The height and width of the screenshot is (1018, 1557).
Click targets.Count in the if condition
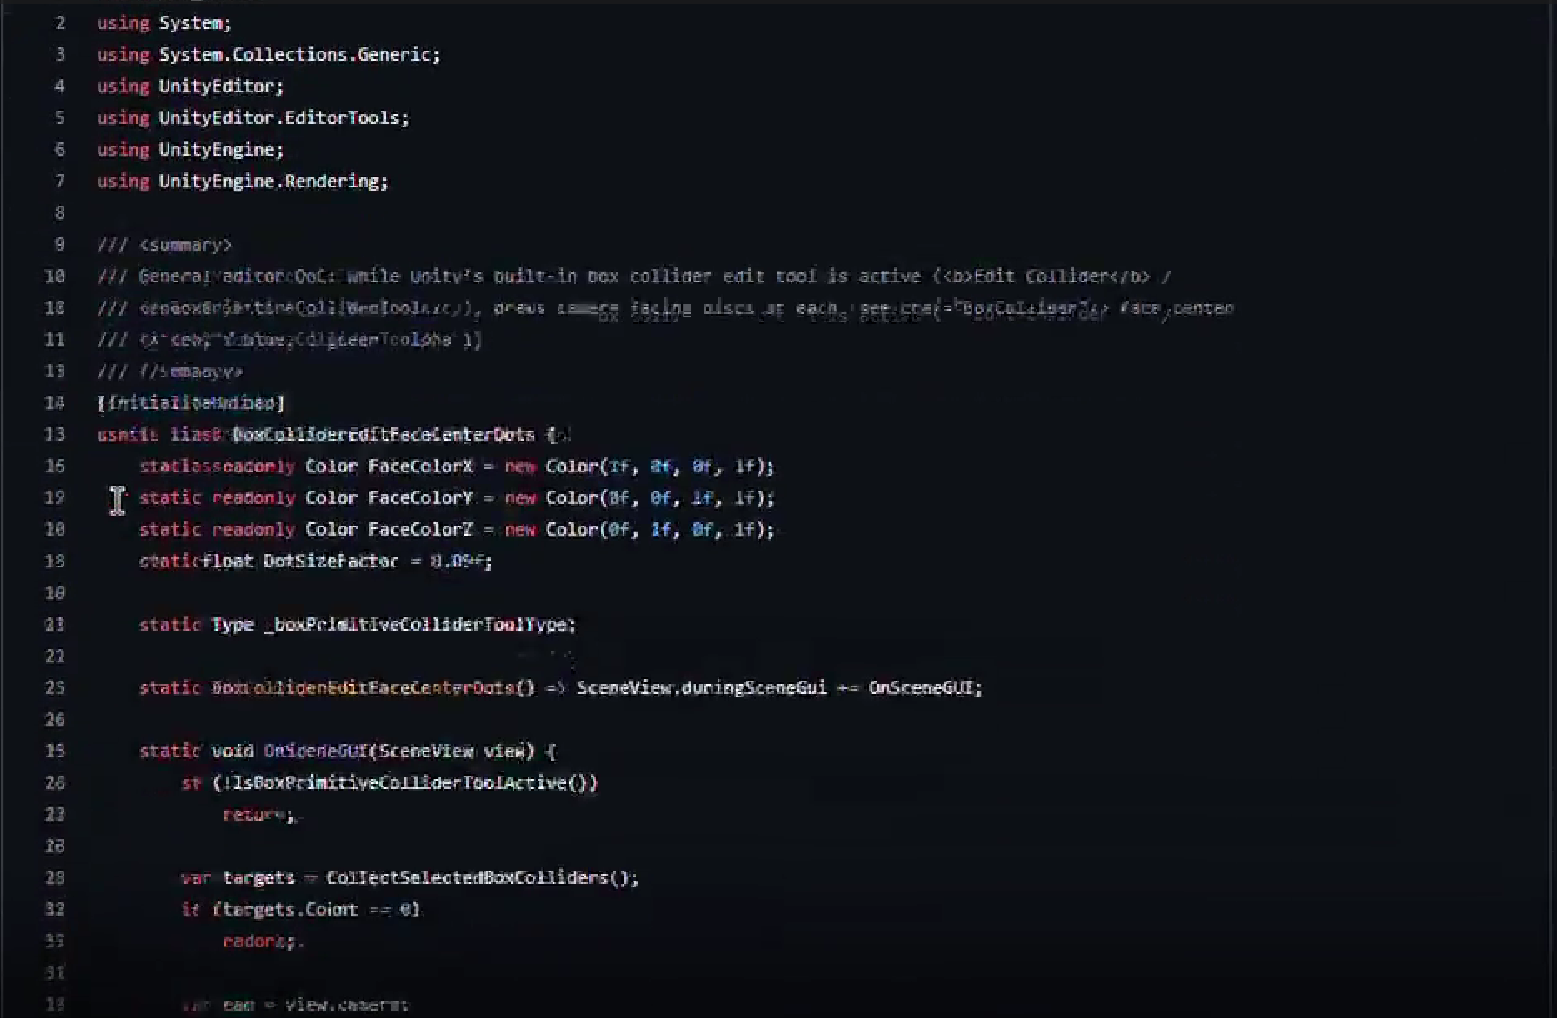[x=288, y=910]
